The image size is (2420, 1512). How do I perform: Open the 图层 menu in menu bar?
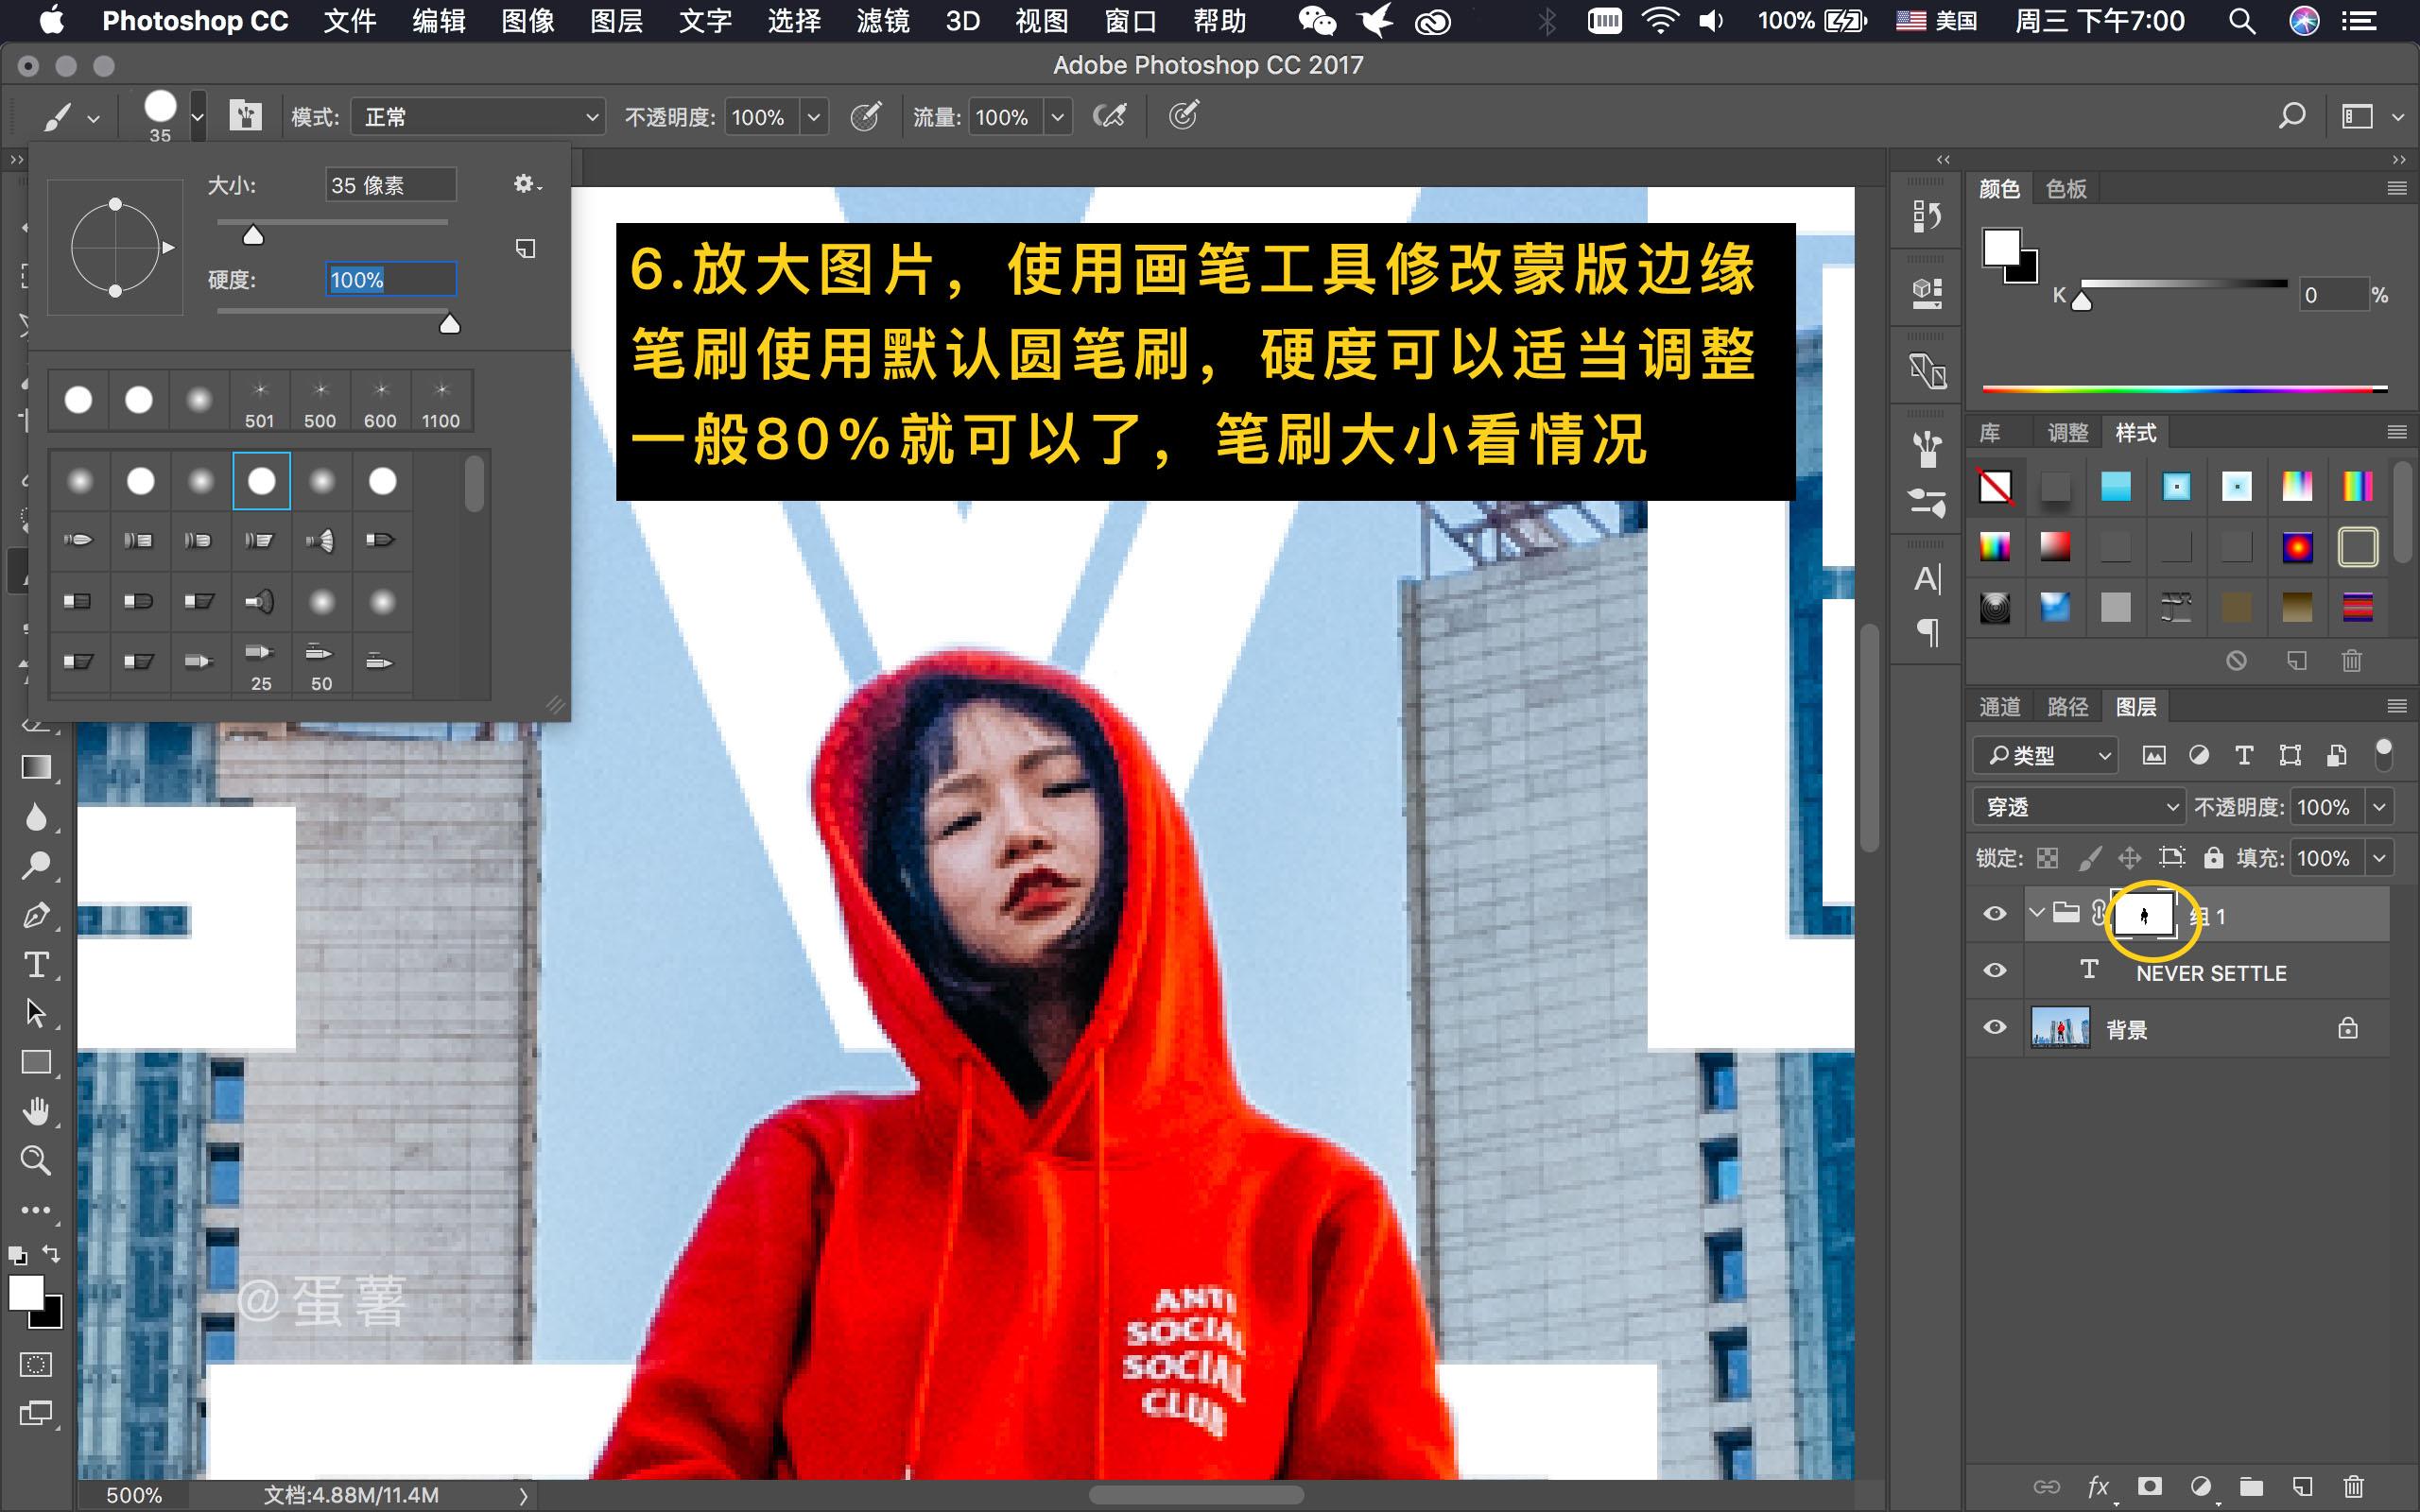(x=616, y=21)
